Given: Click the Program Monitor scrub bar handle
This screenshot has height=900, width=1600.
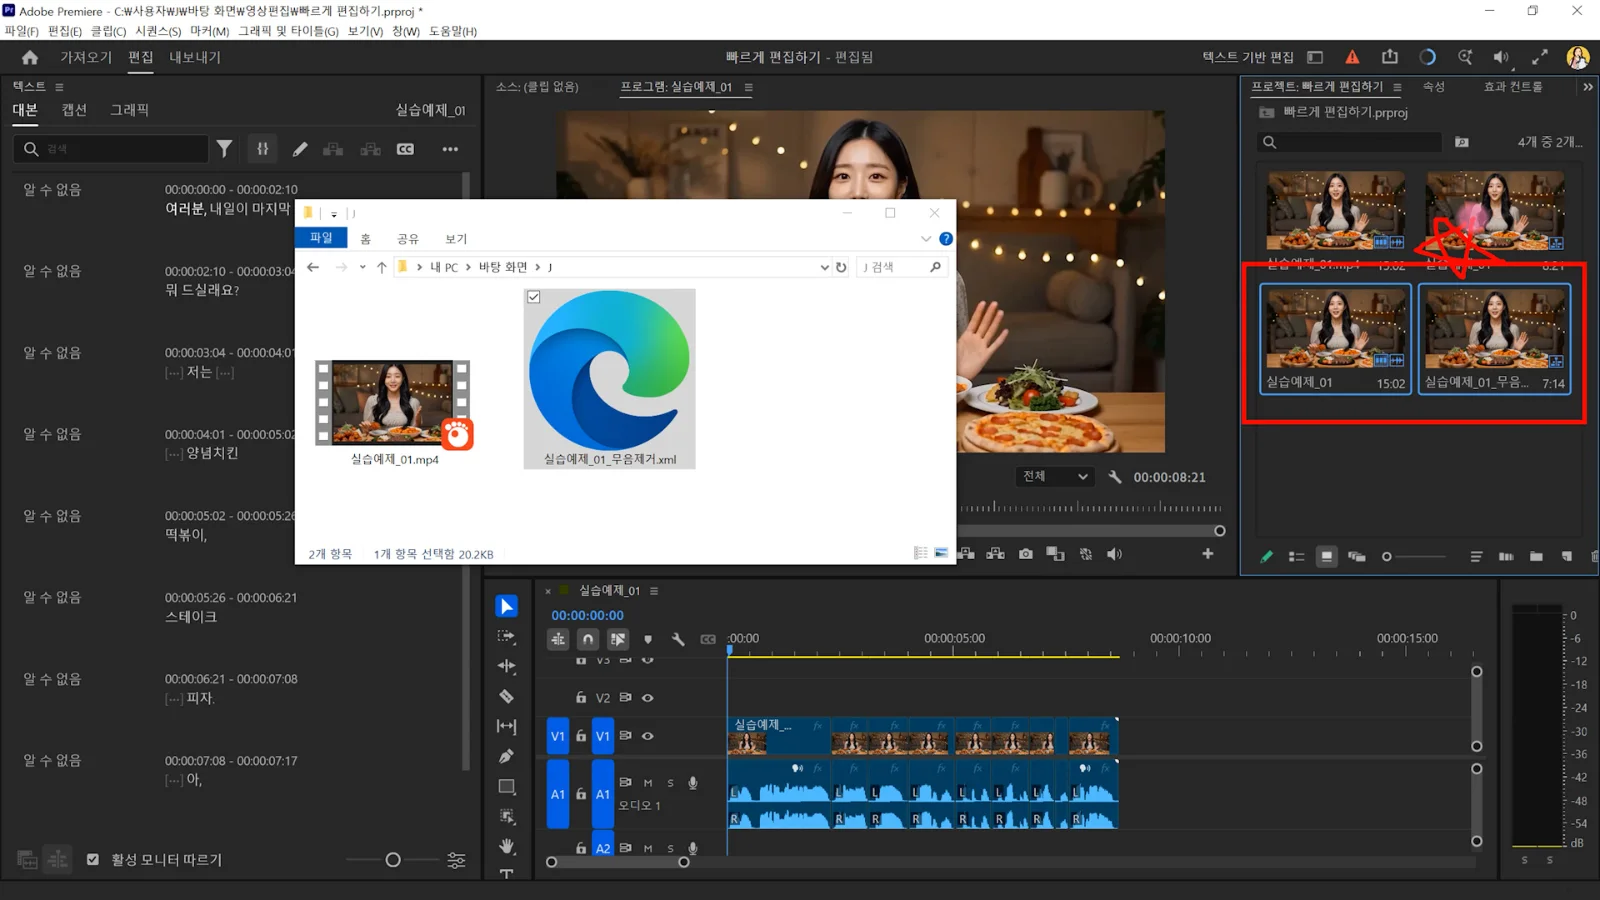Looking at the screenshot, I should click(1220, 531).
